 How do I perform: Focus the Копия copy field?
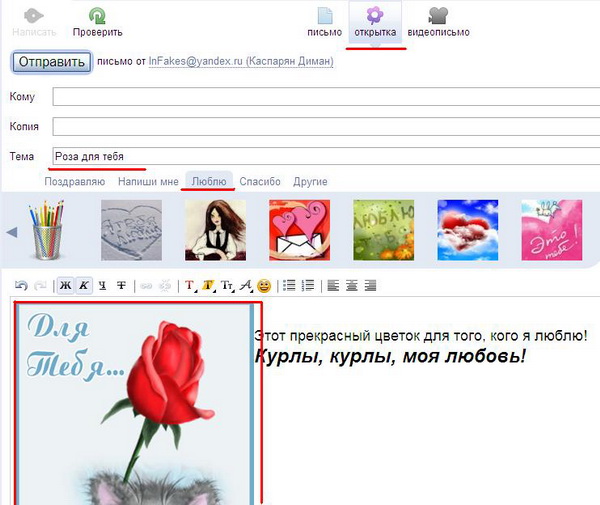(x=326, y=126)
